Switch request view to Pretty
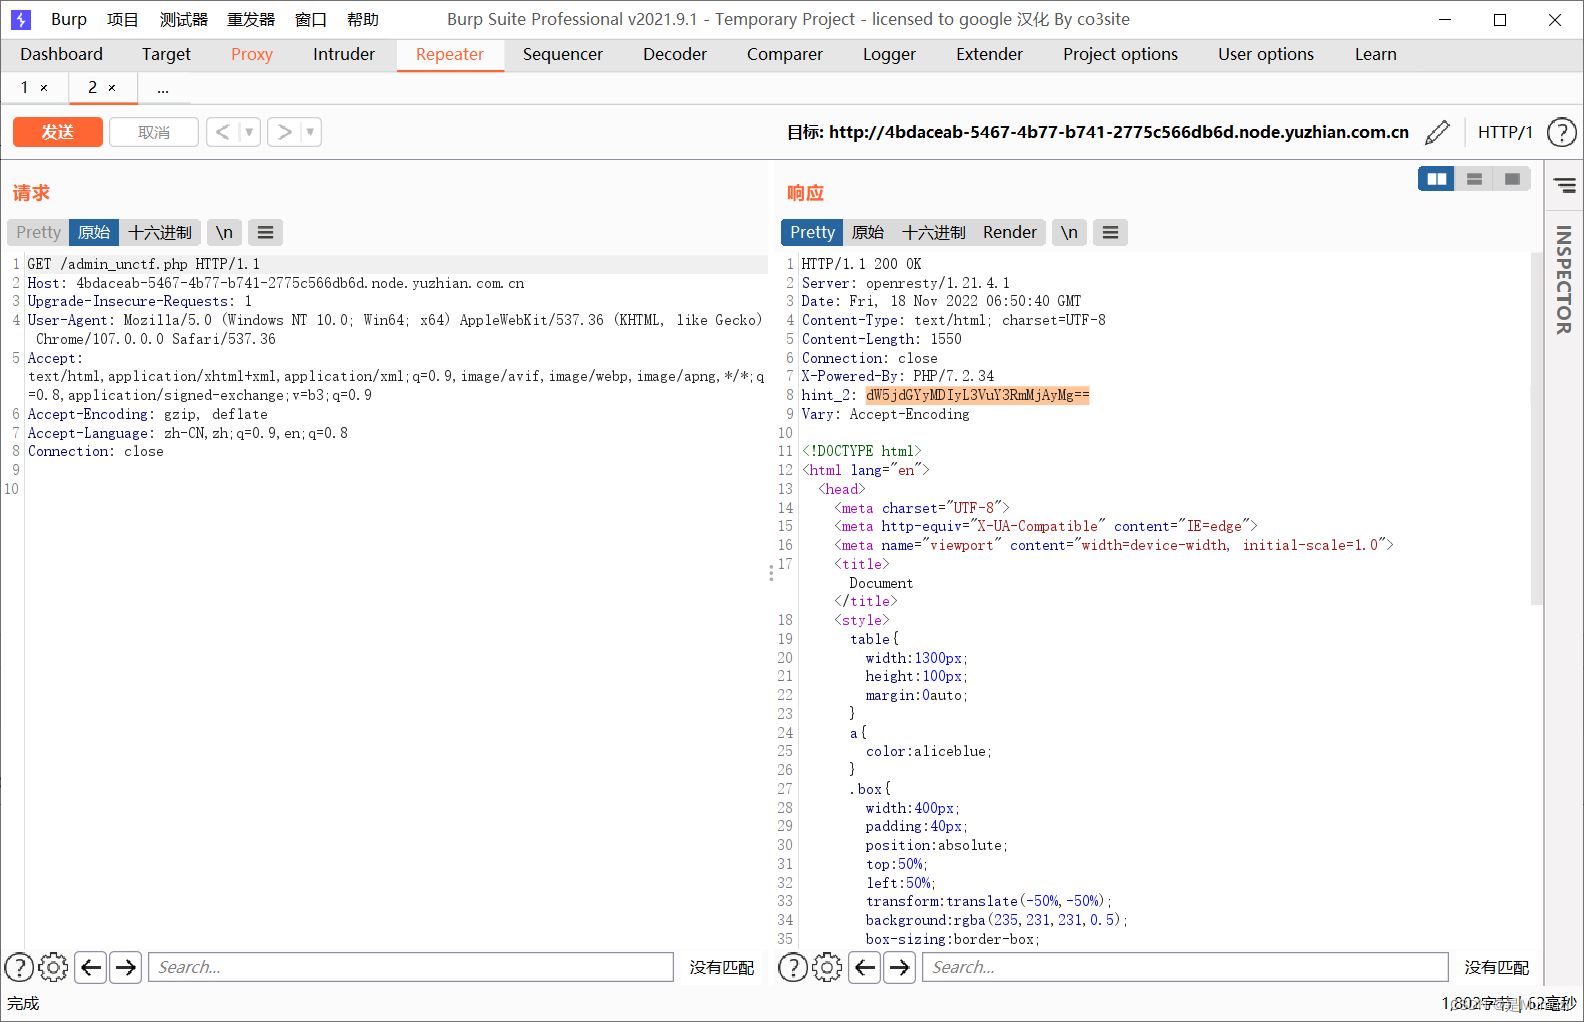The height and width of the screenshot is (1022, 1584). click(39, 232)
